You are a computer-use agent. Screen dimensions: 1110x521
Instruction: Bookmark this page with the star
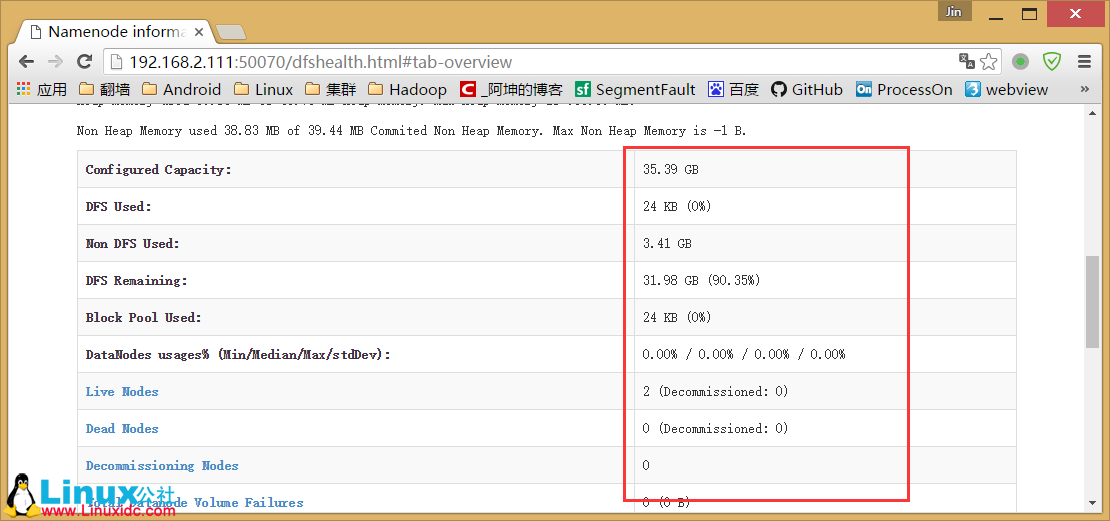[x=989, y=62]
